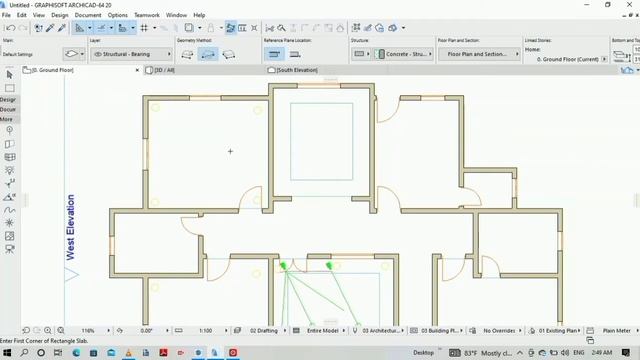Screen dimensions: 640x360
Task: Open the File menu
Action: 6,15
